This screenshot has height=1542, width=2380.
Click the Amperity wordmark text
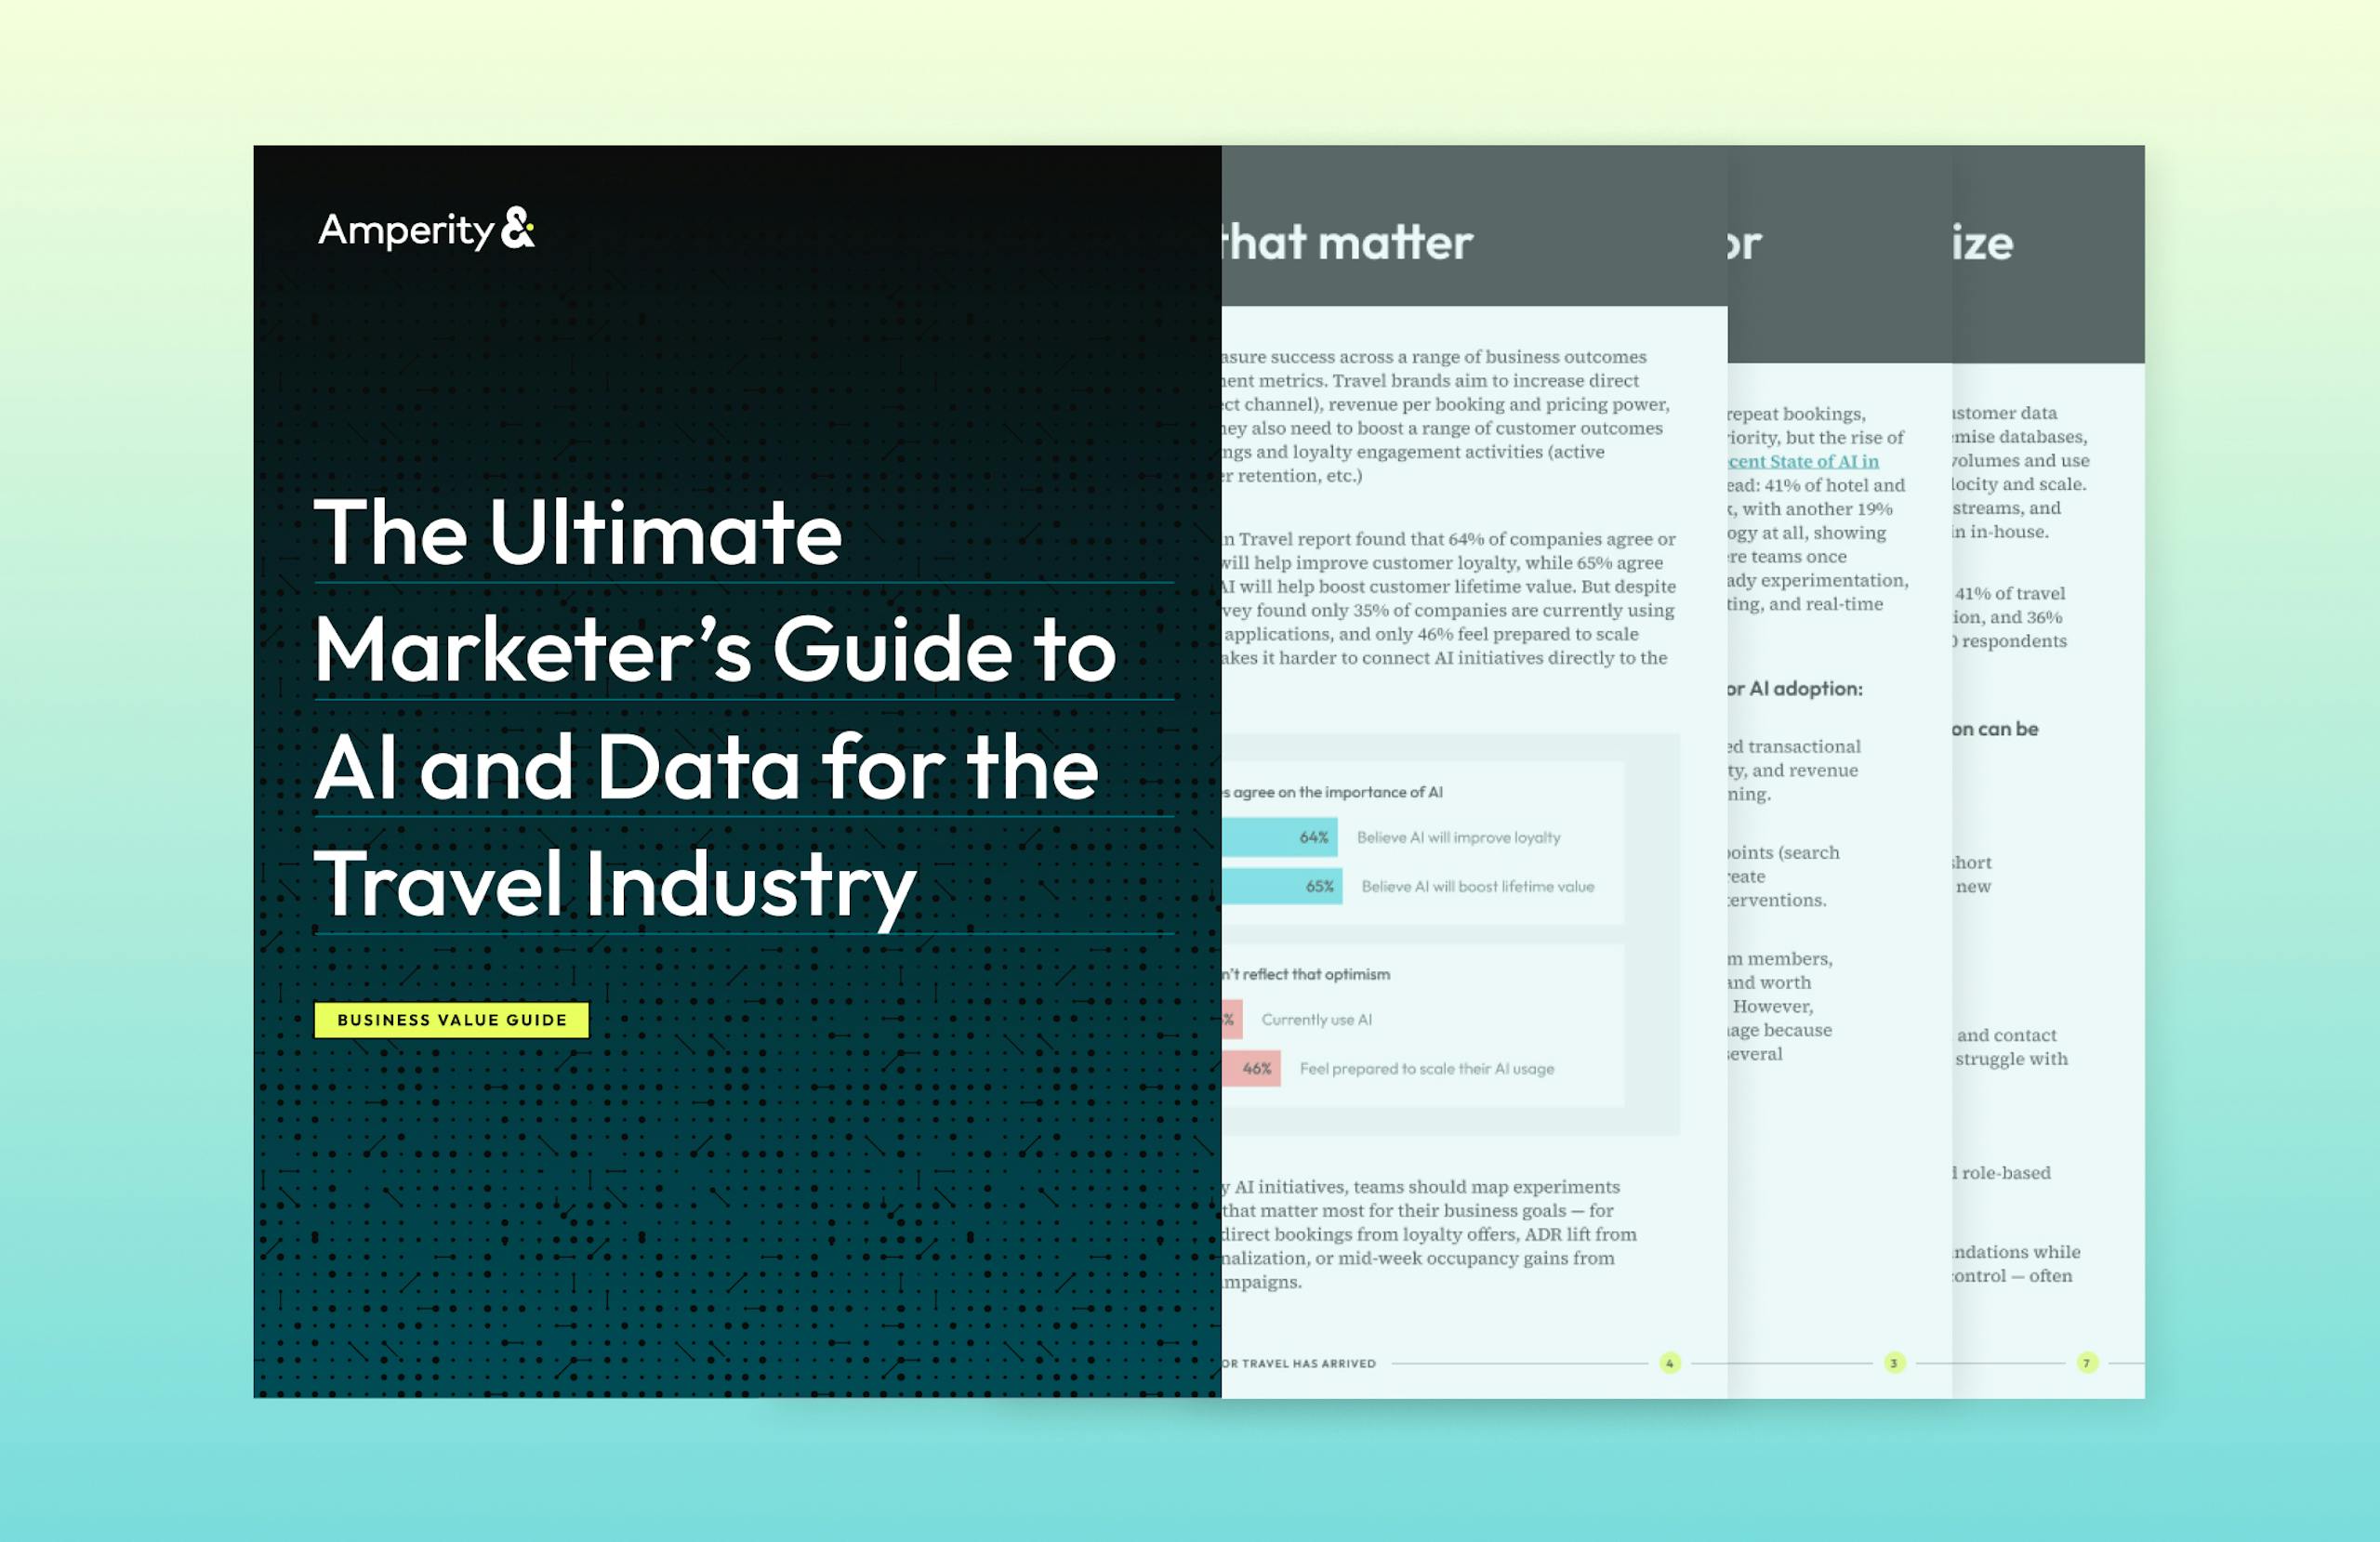pyautogui.click(x=406, y=230)
